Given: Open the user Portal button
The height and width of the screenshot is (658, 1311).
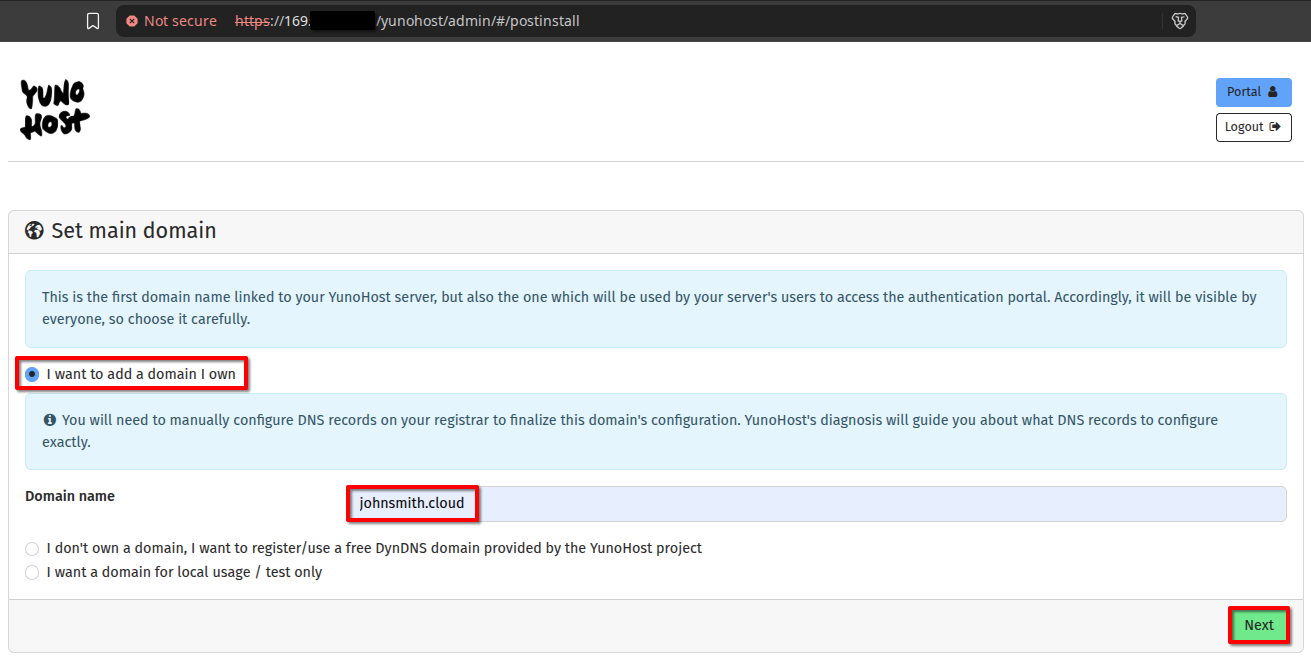Looking at the screenshot, I should pyautogui.click(x=1253, y=92).
